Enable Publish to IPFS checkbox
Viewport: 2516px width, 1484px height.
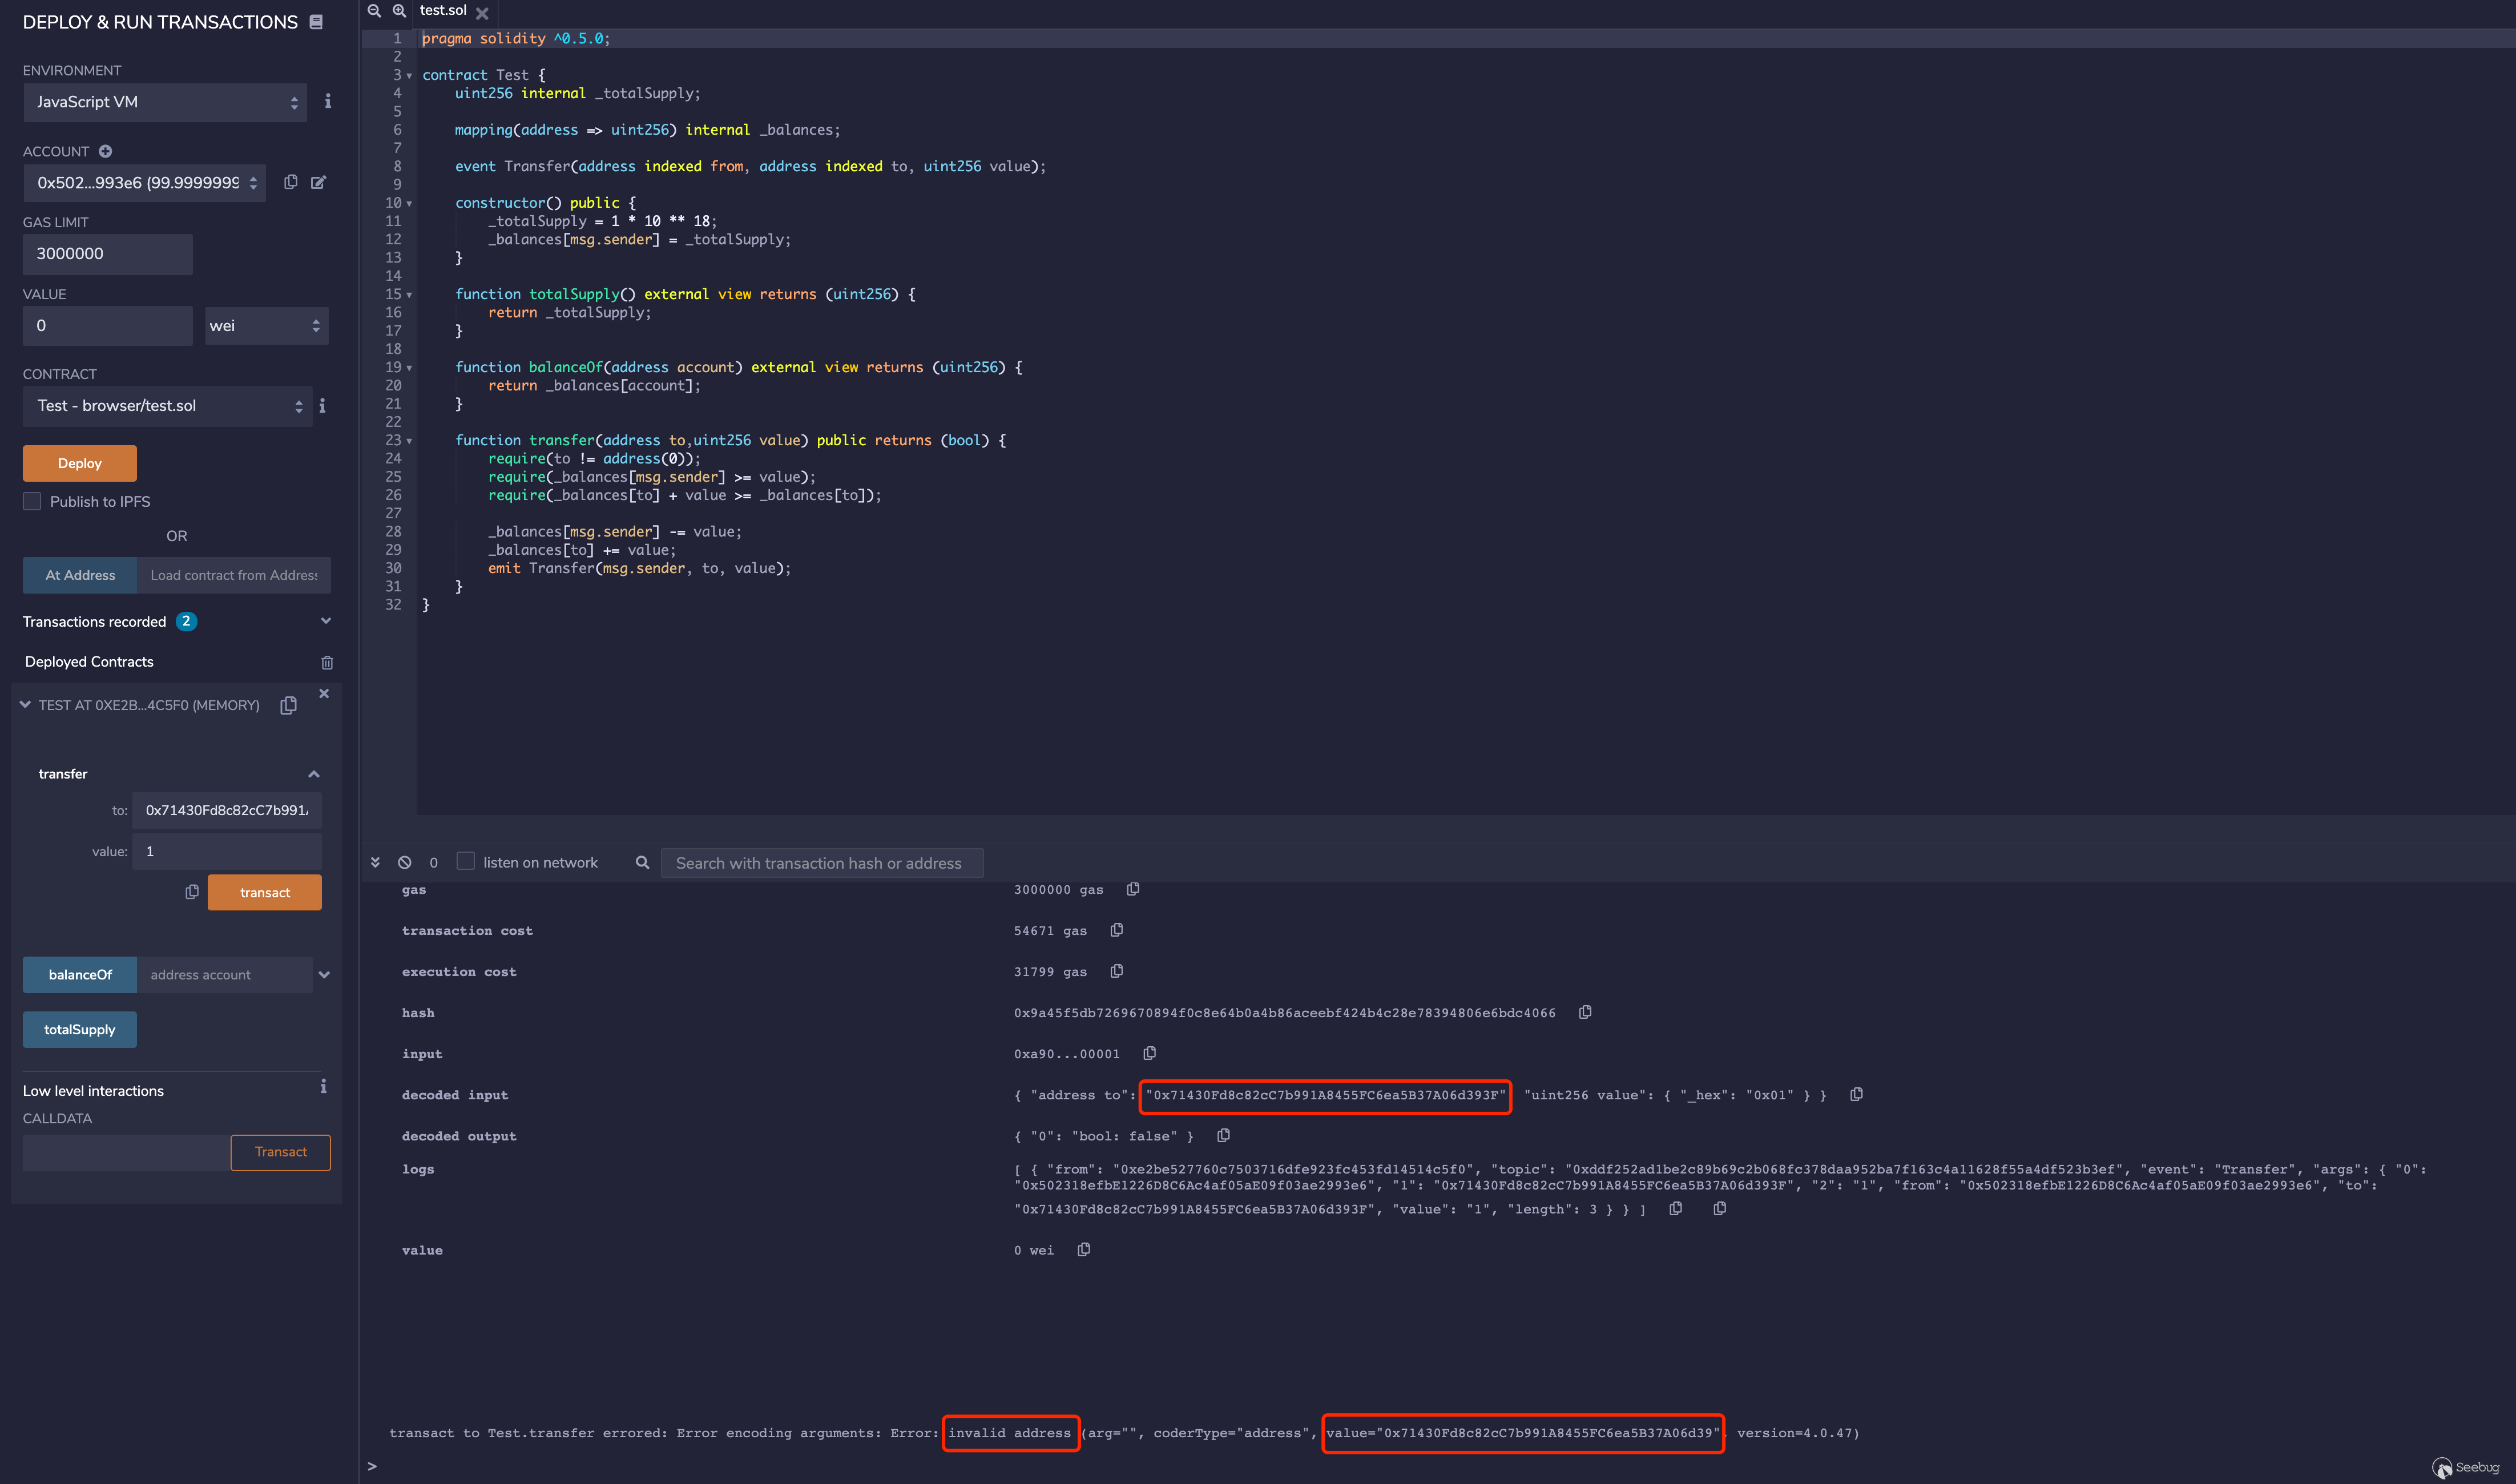click(x=33, y=501)
